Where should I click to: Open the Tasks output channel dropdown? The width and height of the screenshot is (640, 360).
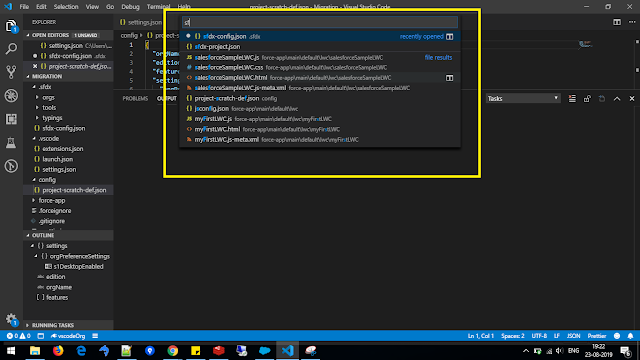tap(523, 98)
